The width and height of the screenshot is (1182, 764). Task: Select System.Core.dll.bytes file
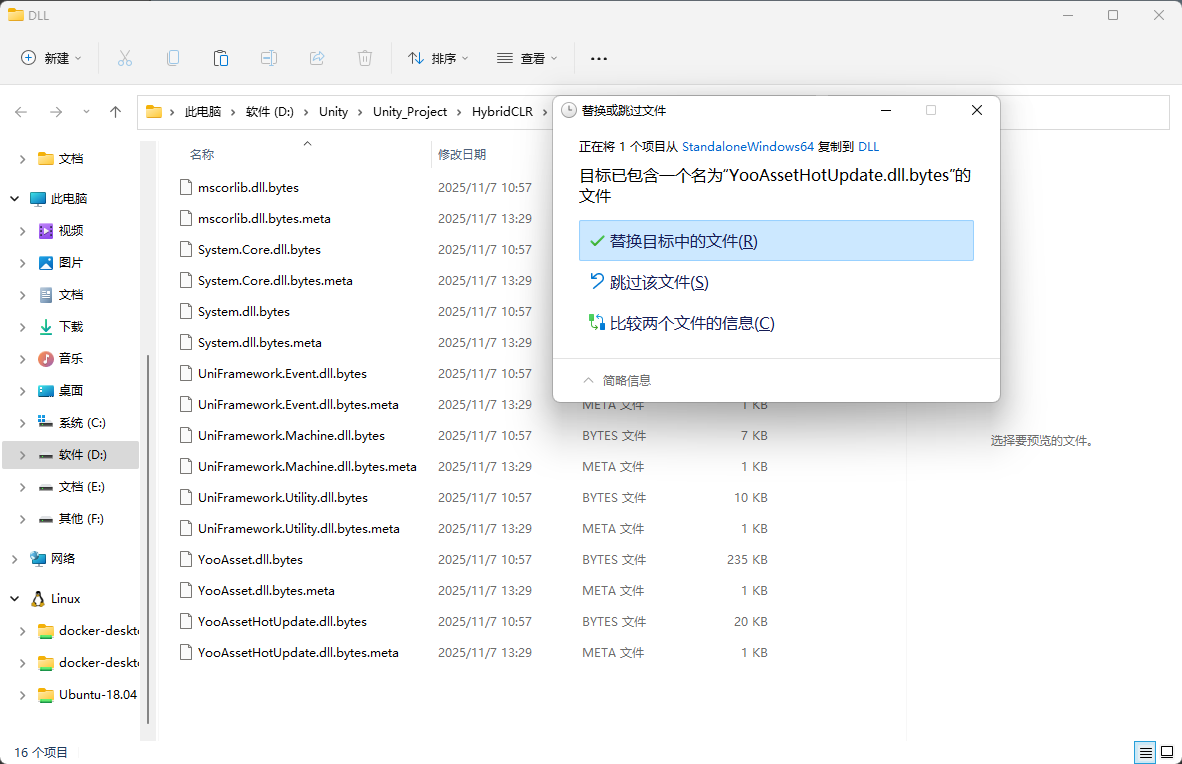tap(259, 249)
